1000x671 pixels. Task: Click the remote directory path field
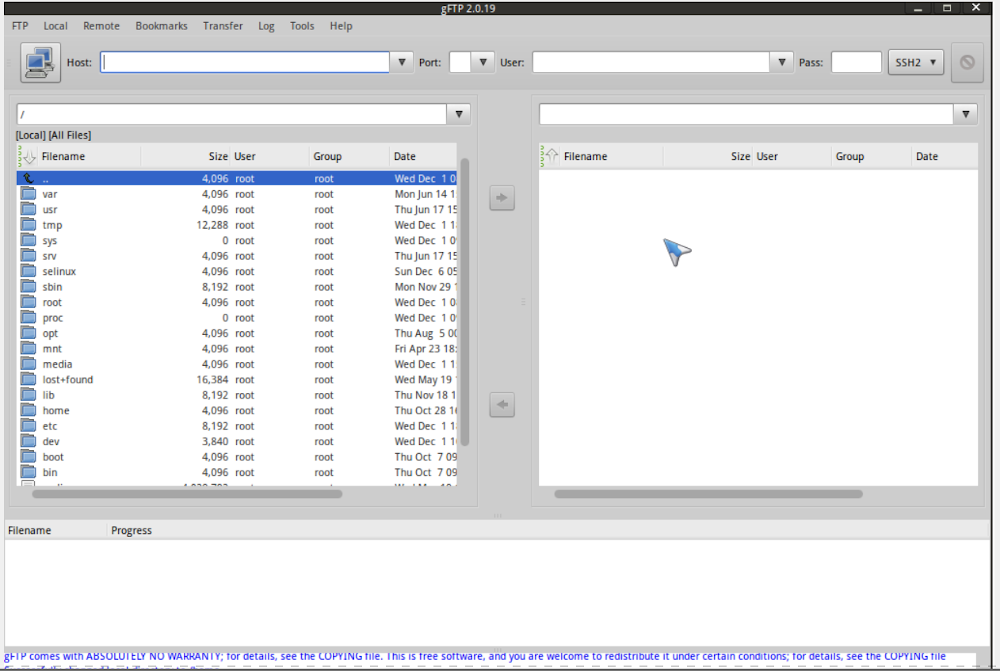pos(746,114)
